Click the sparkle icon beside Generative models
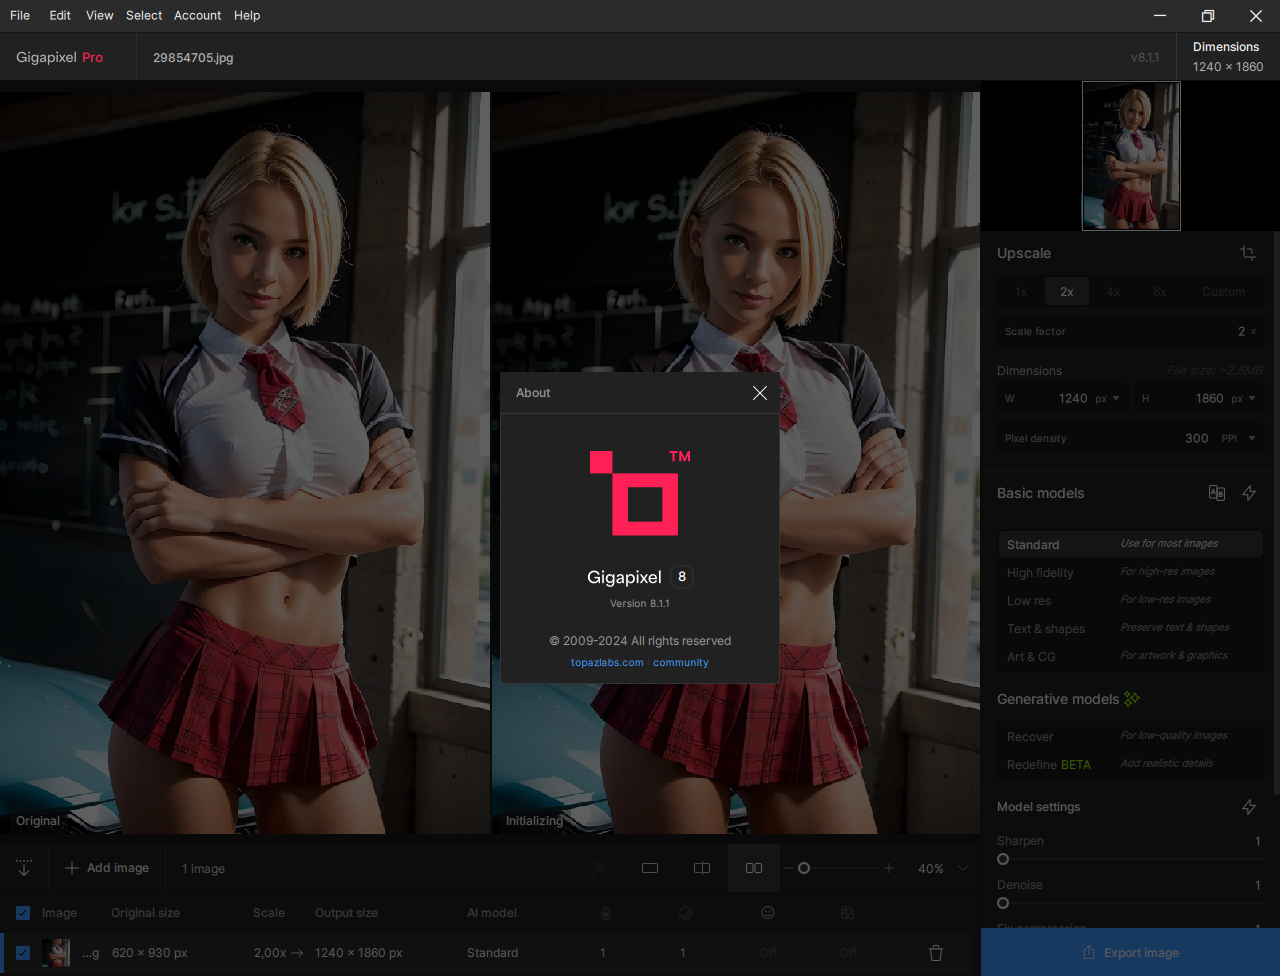Viewport: 1280px width, 976px height. tap(1132, 699)
